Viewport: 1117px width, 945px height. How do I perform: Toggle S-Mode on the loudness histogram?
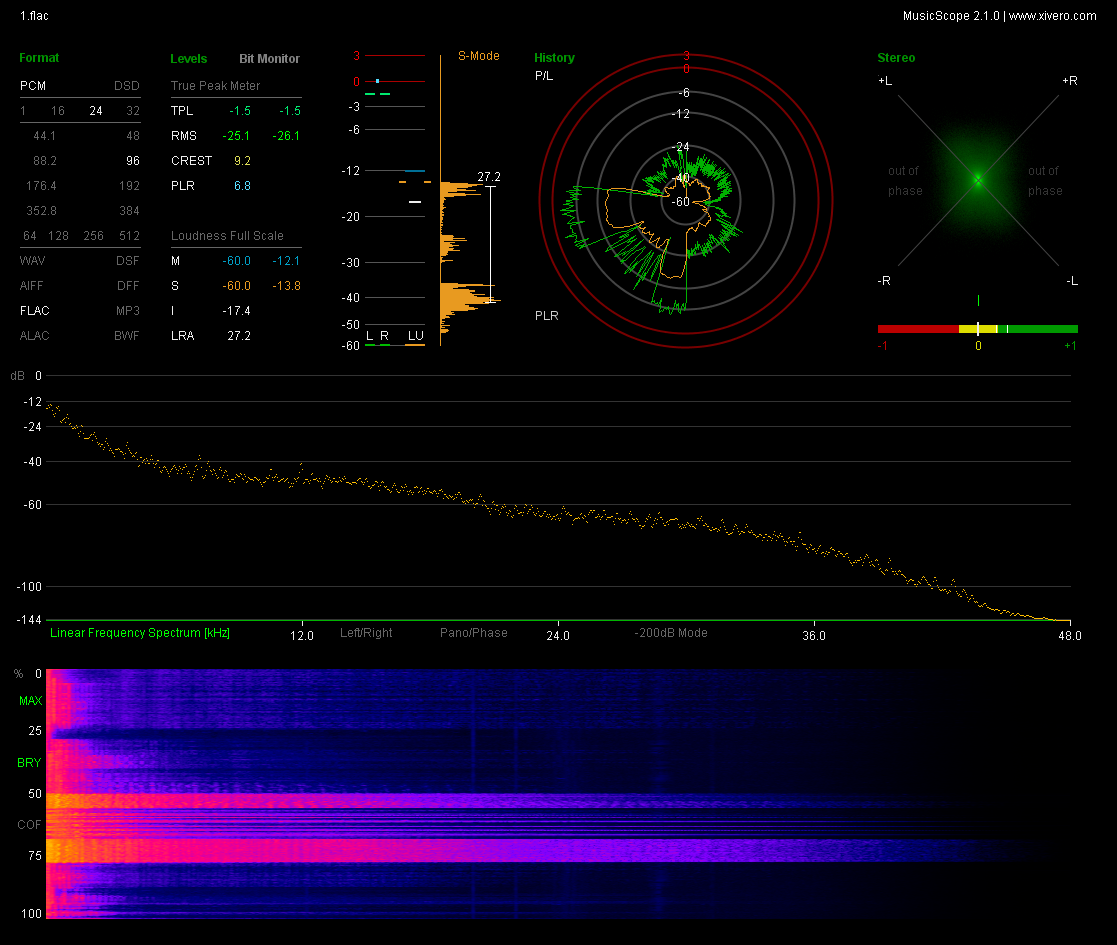pyautogui.click(x=479, y=56)
